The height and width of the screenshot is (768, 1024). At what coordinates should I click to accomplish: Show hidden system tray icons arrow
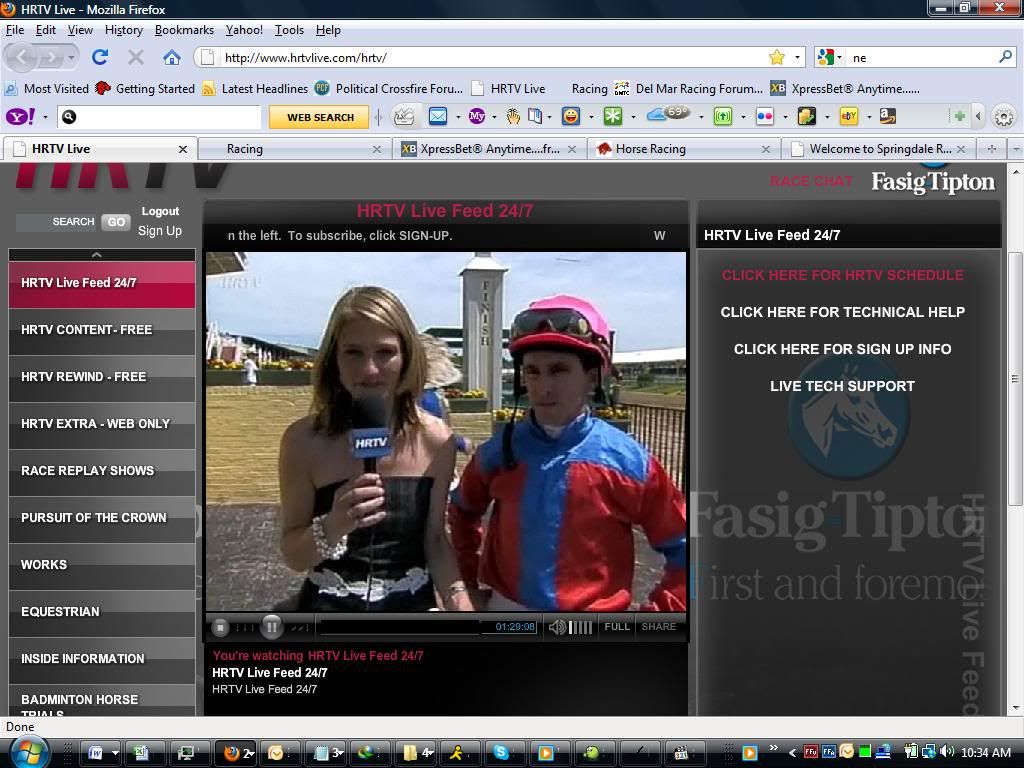[793, 752]
